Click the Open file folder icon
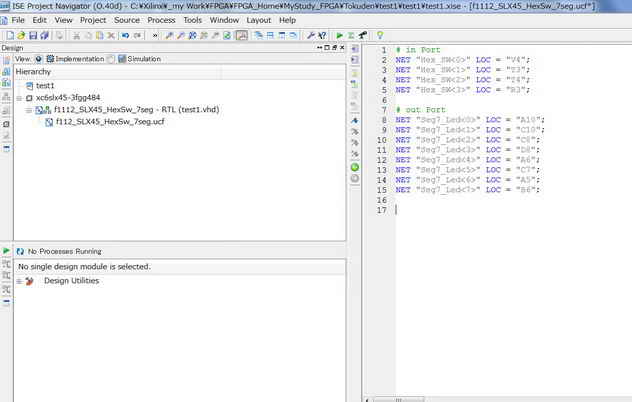 [21, 35]
